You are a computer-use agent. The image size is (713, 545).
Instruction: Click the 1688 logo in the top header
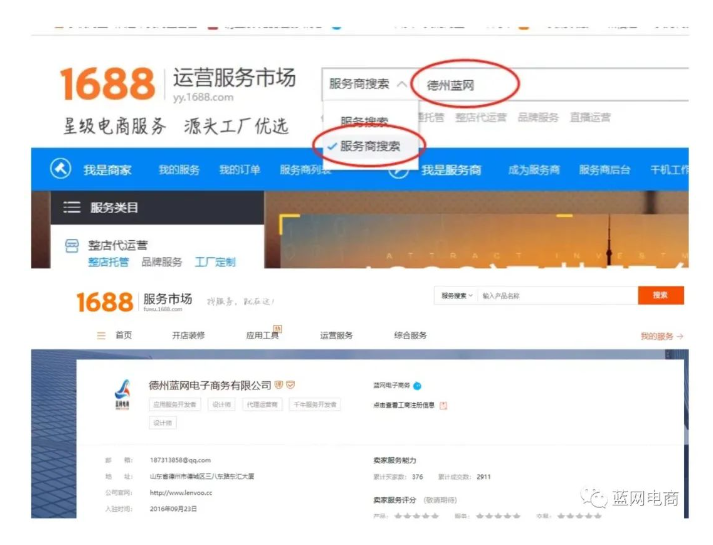coord(107,85)
